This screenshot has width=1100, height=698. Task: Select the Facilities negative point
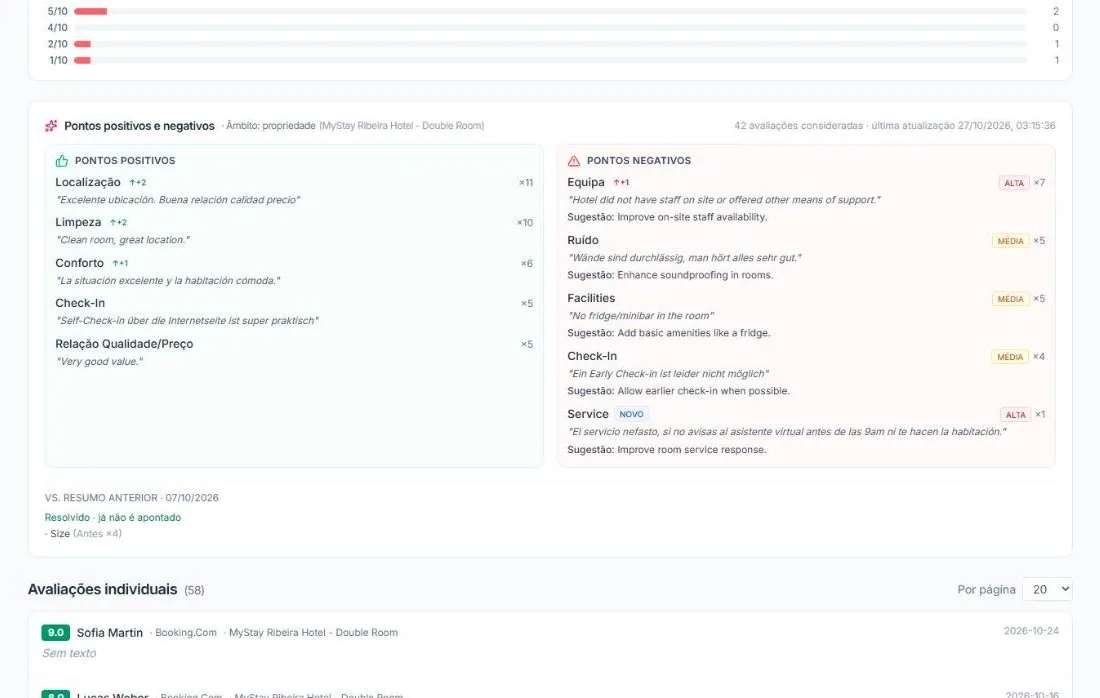click(591, 298)
